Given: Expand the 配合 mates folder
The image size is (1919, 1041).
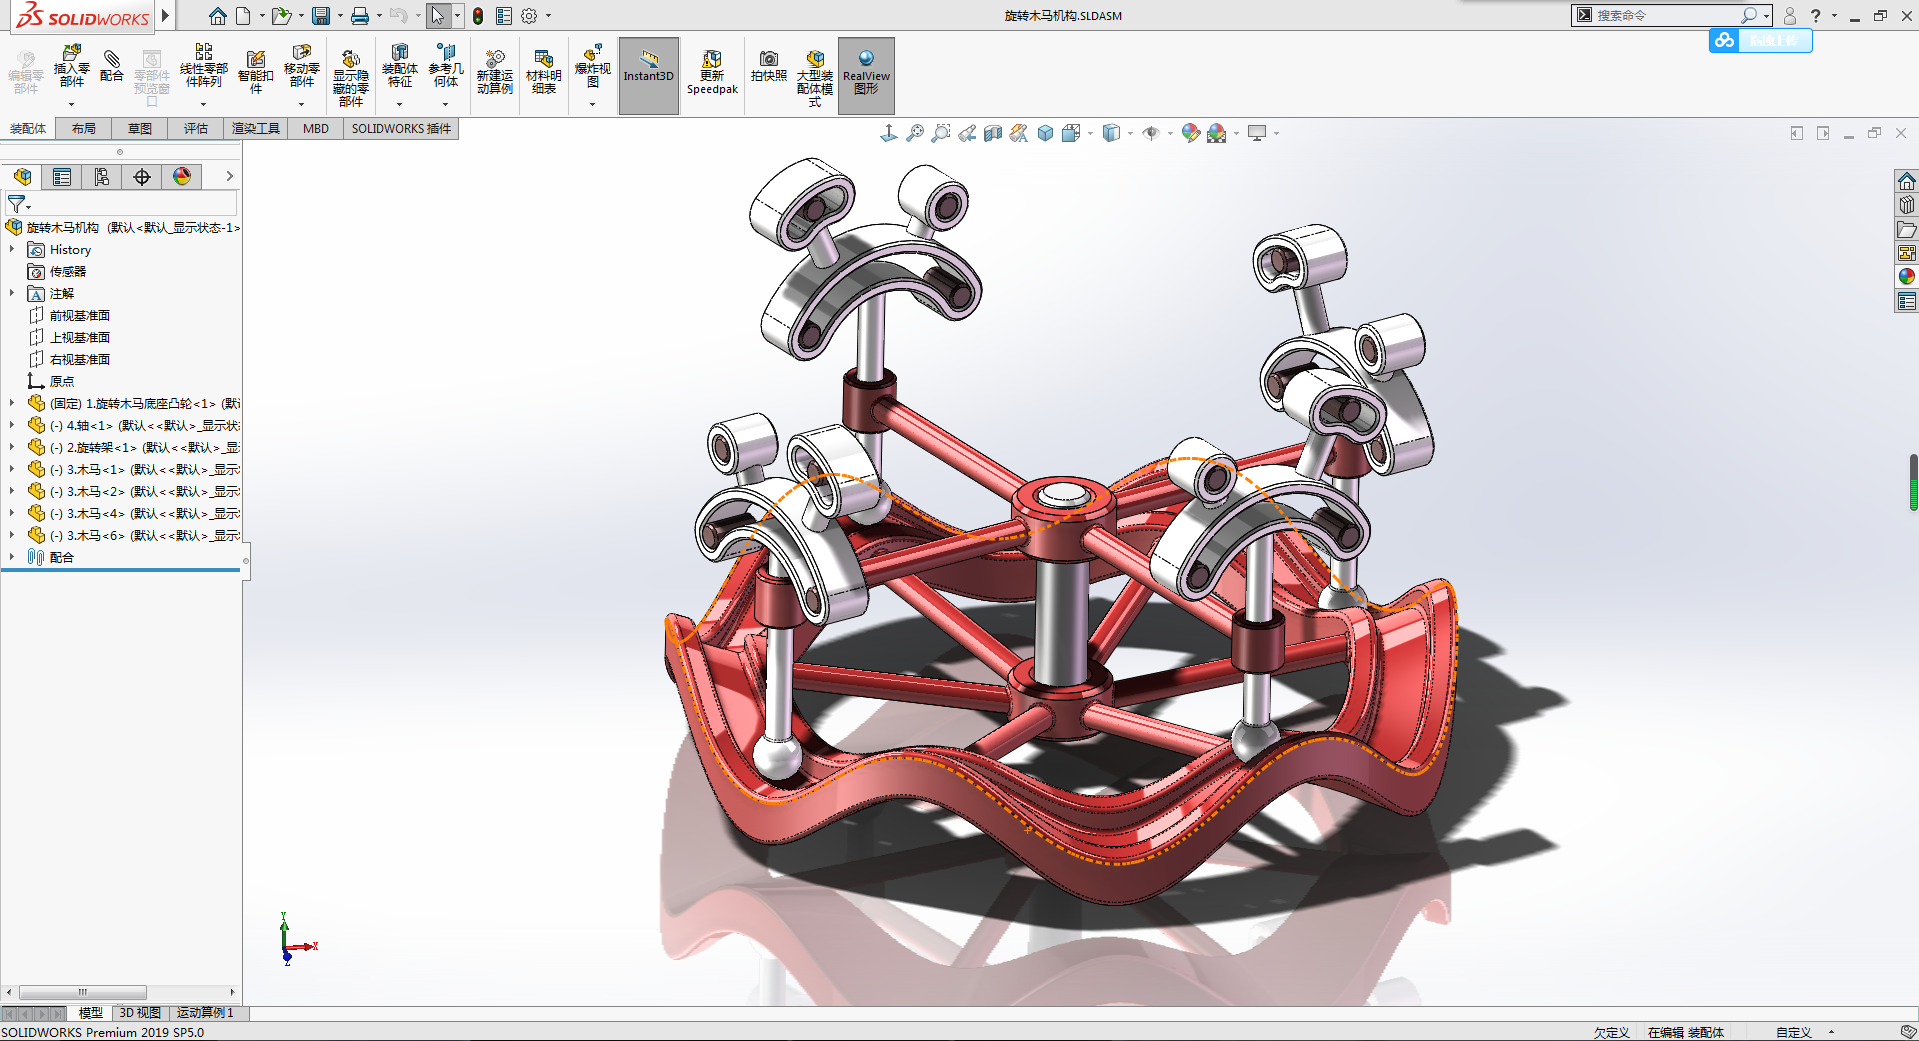Looking at the screenshot, I should pyautogui.click(x=12, y=558).
